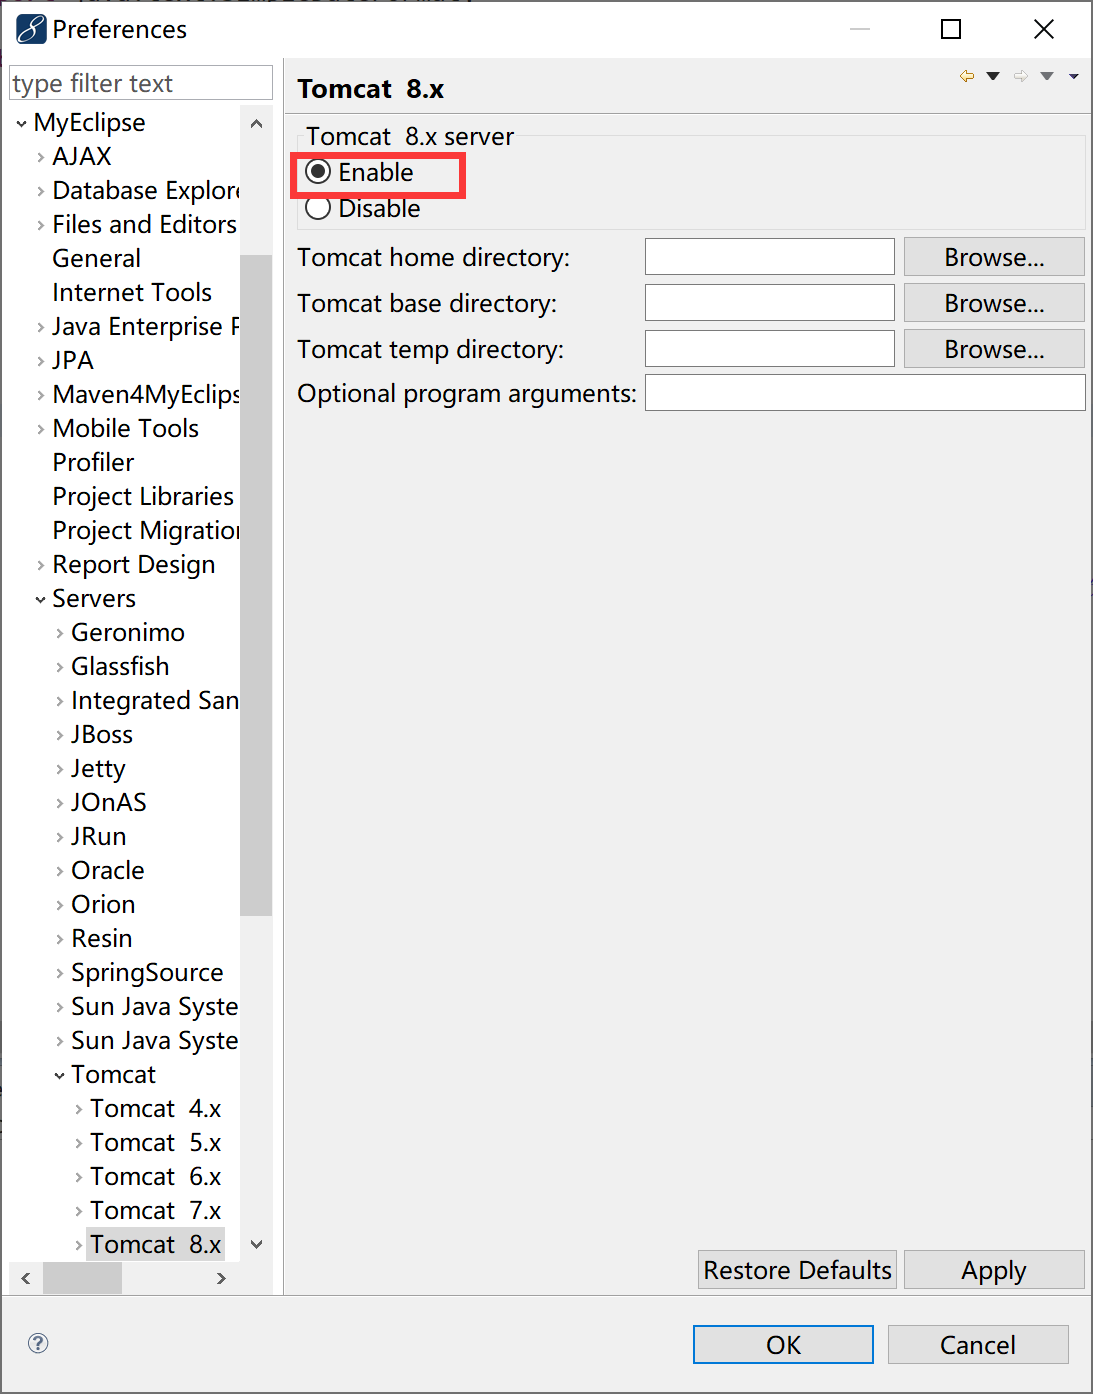This screenshot has width=1093, height=1394.
Task: Select the JOnAS server item
Action: point(109,802)
